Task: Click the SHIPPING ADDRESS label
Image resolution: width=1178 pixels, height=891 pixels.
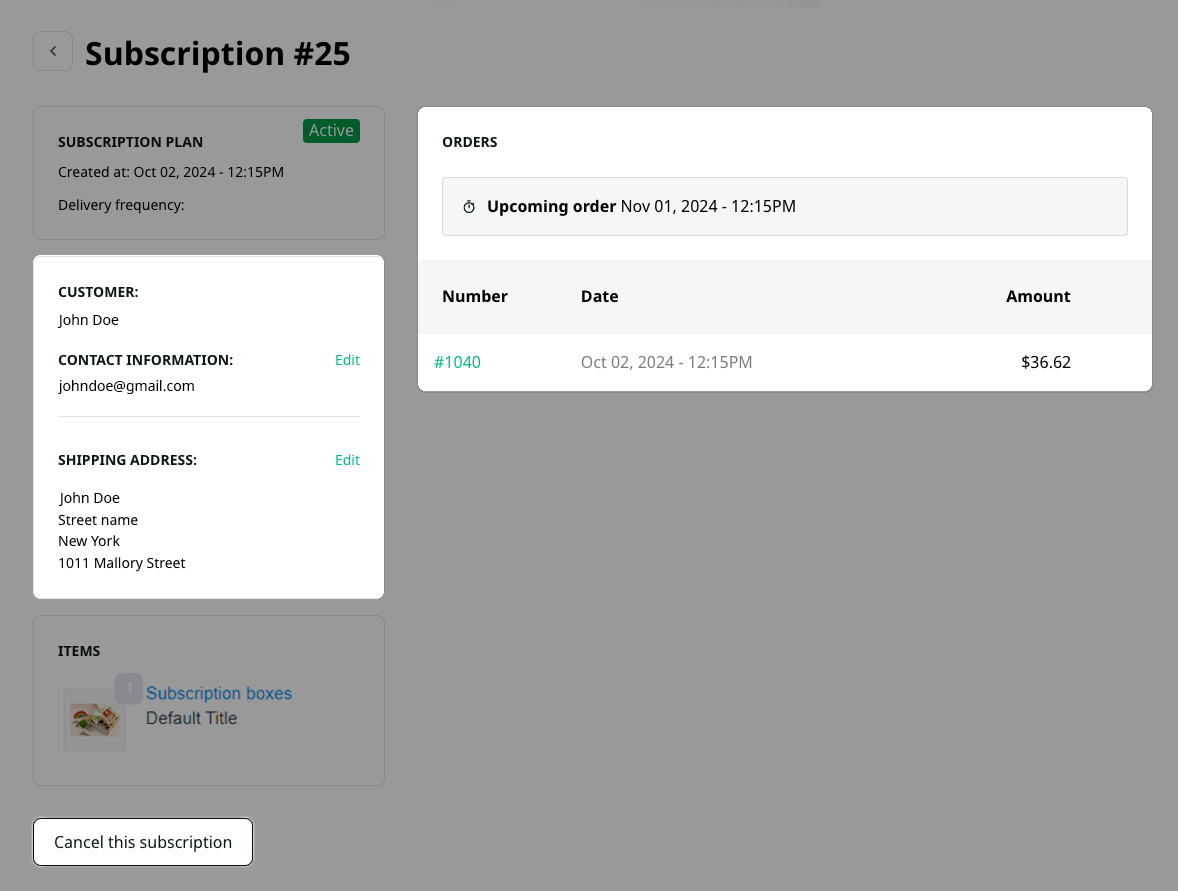Action: coord(128,460)
